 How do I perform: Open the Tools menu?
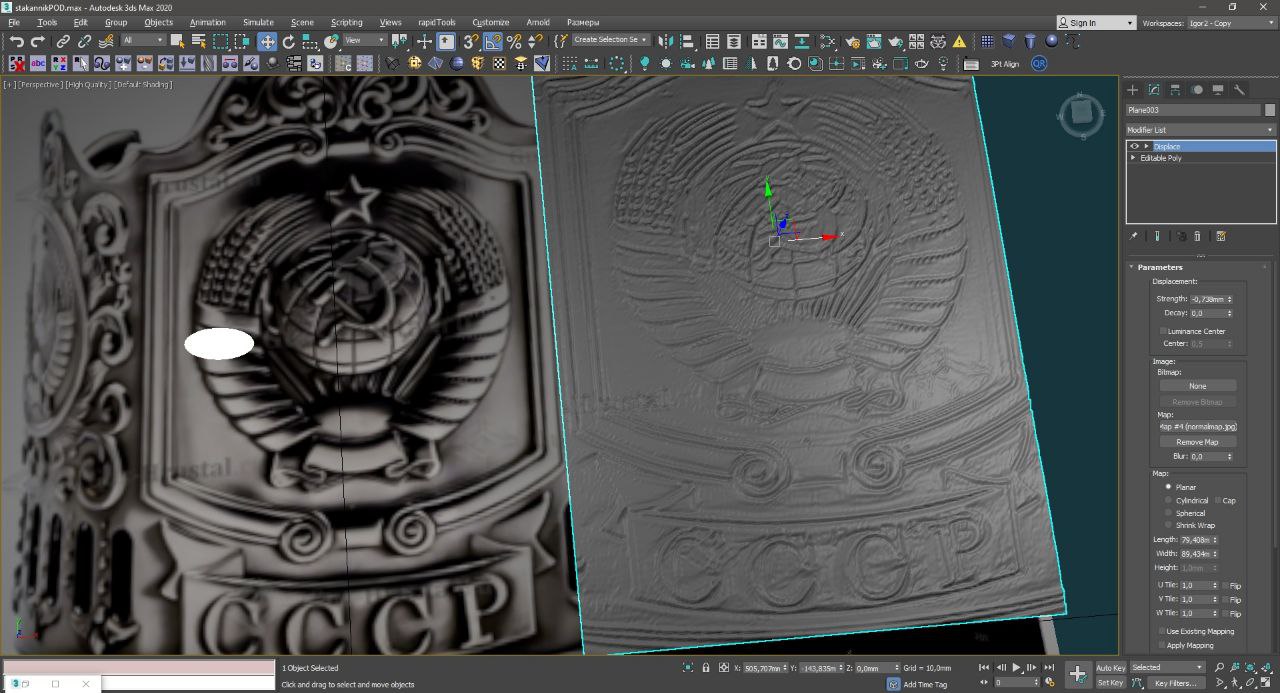pos(47,22)
